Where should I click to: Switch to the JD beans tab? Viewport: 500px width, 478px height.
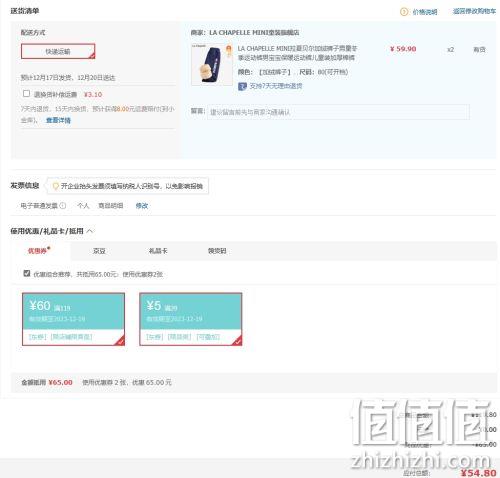click(x=99, y=251)
